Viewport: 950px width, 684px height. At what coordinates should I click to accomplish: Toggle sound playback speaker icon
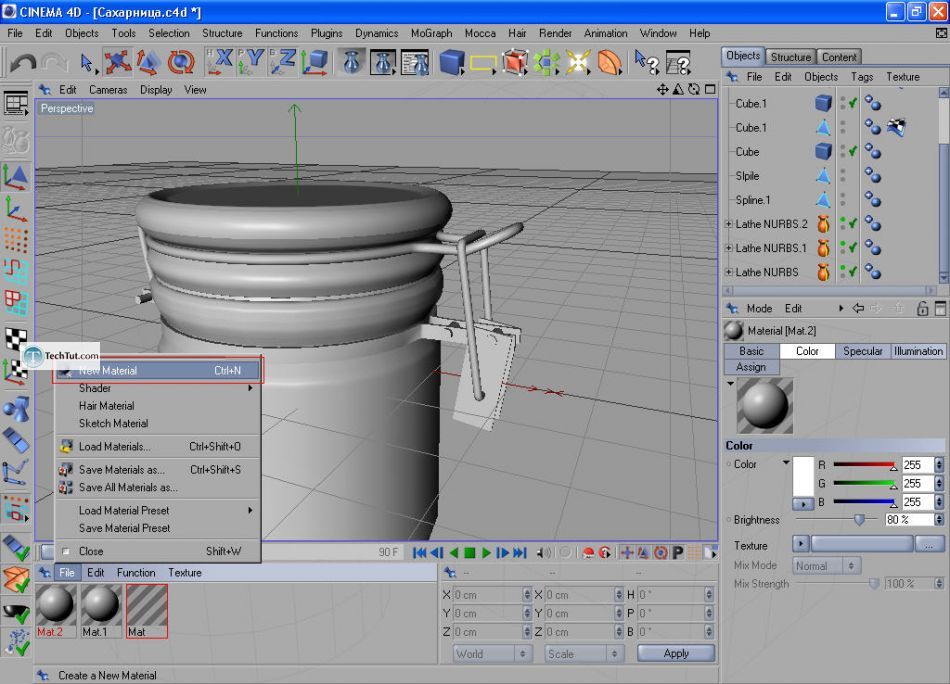pos(544,553)
